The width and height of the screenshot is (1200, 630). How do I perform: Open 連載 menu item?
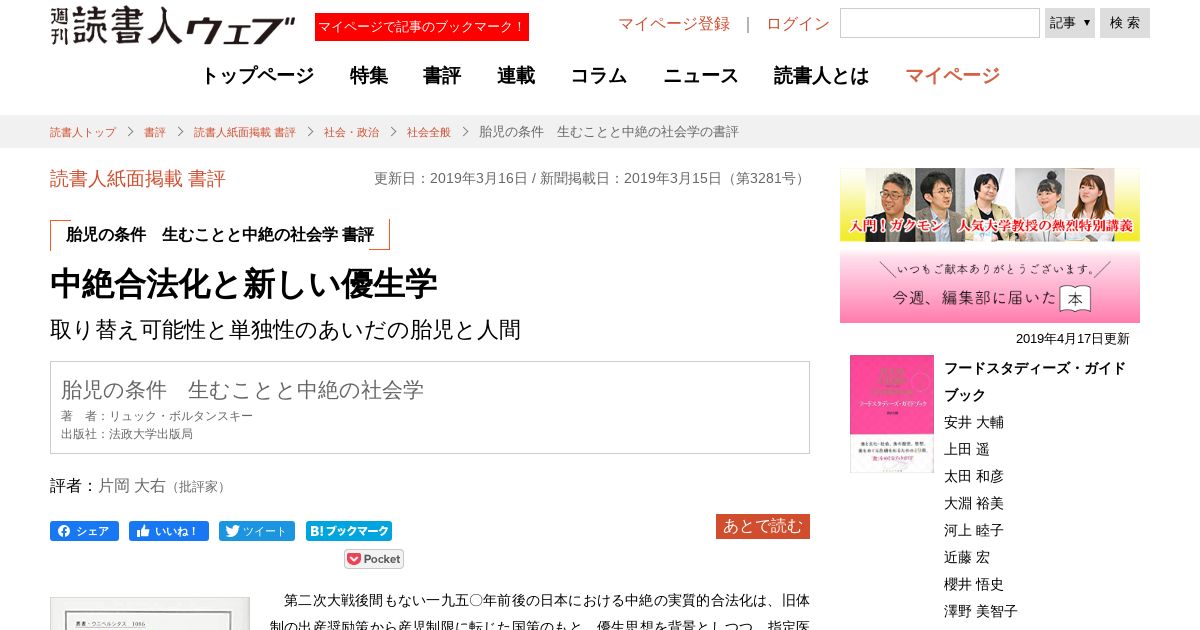click(516, 75)
